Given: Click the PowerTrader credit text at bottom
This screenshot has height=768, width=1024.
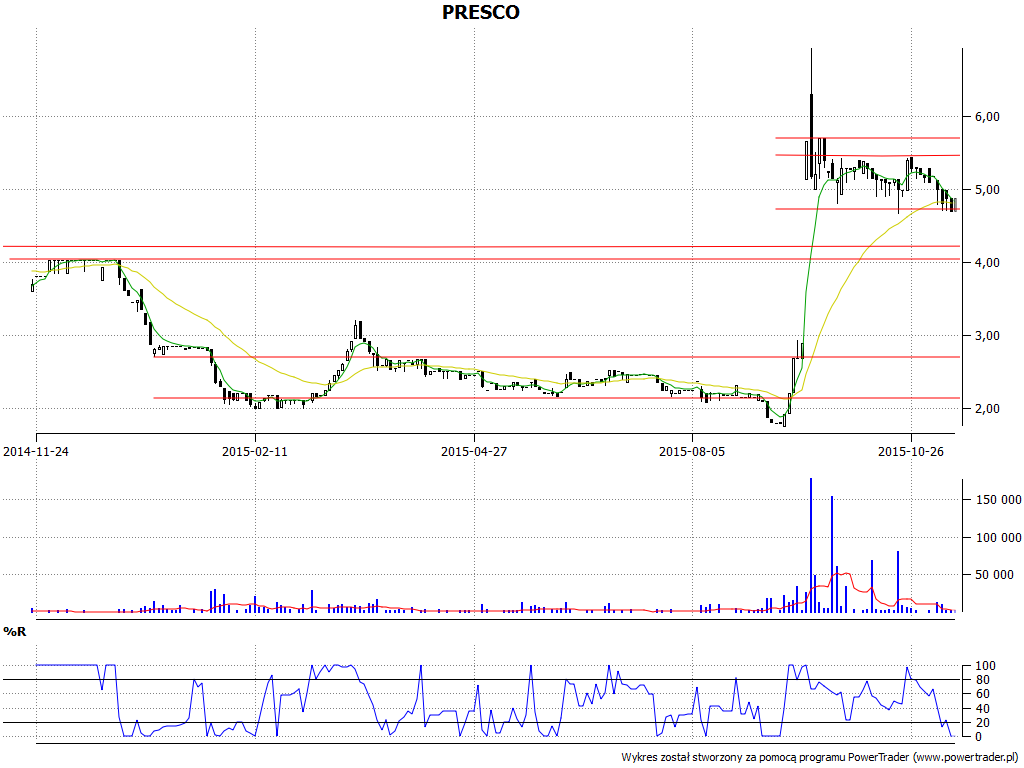Looking at the screenshot, I should [820, 758].
